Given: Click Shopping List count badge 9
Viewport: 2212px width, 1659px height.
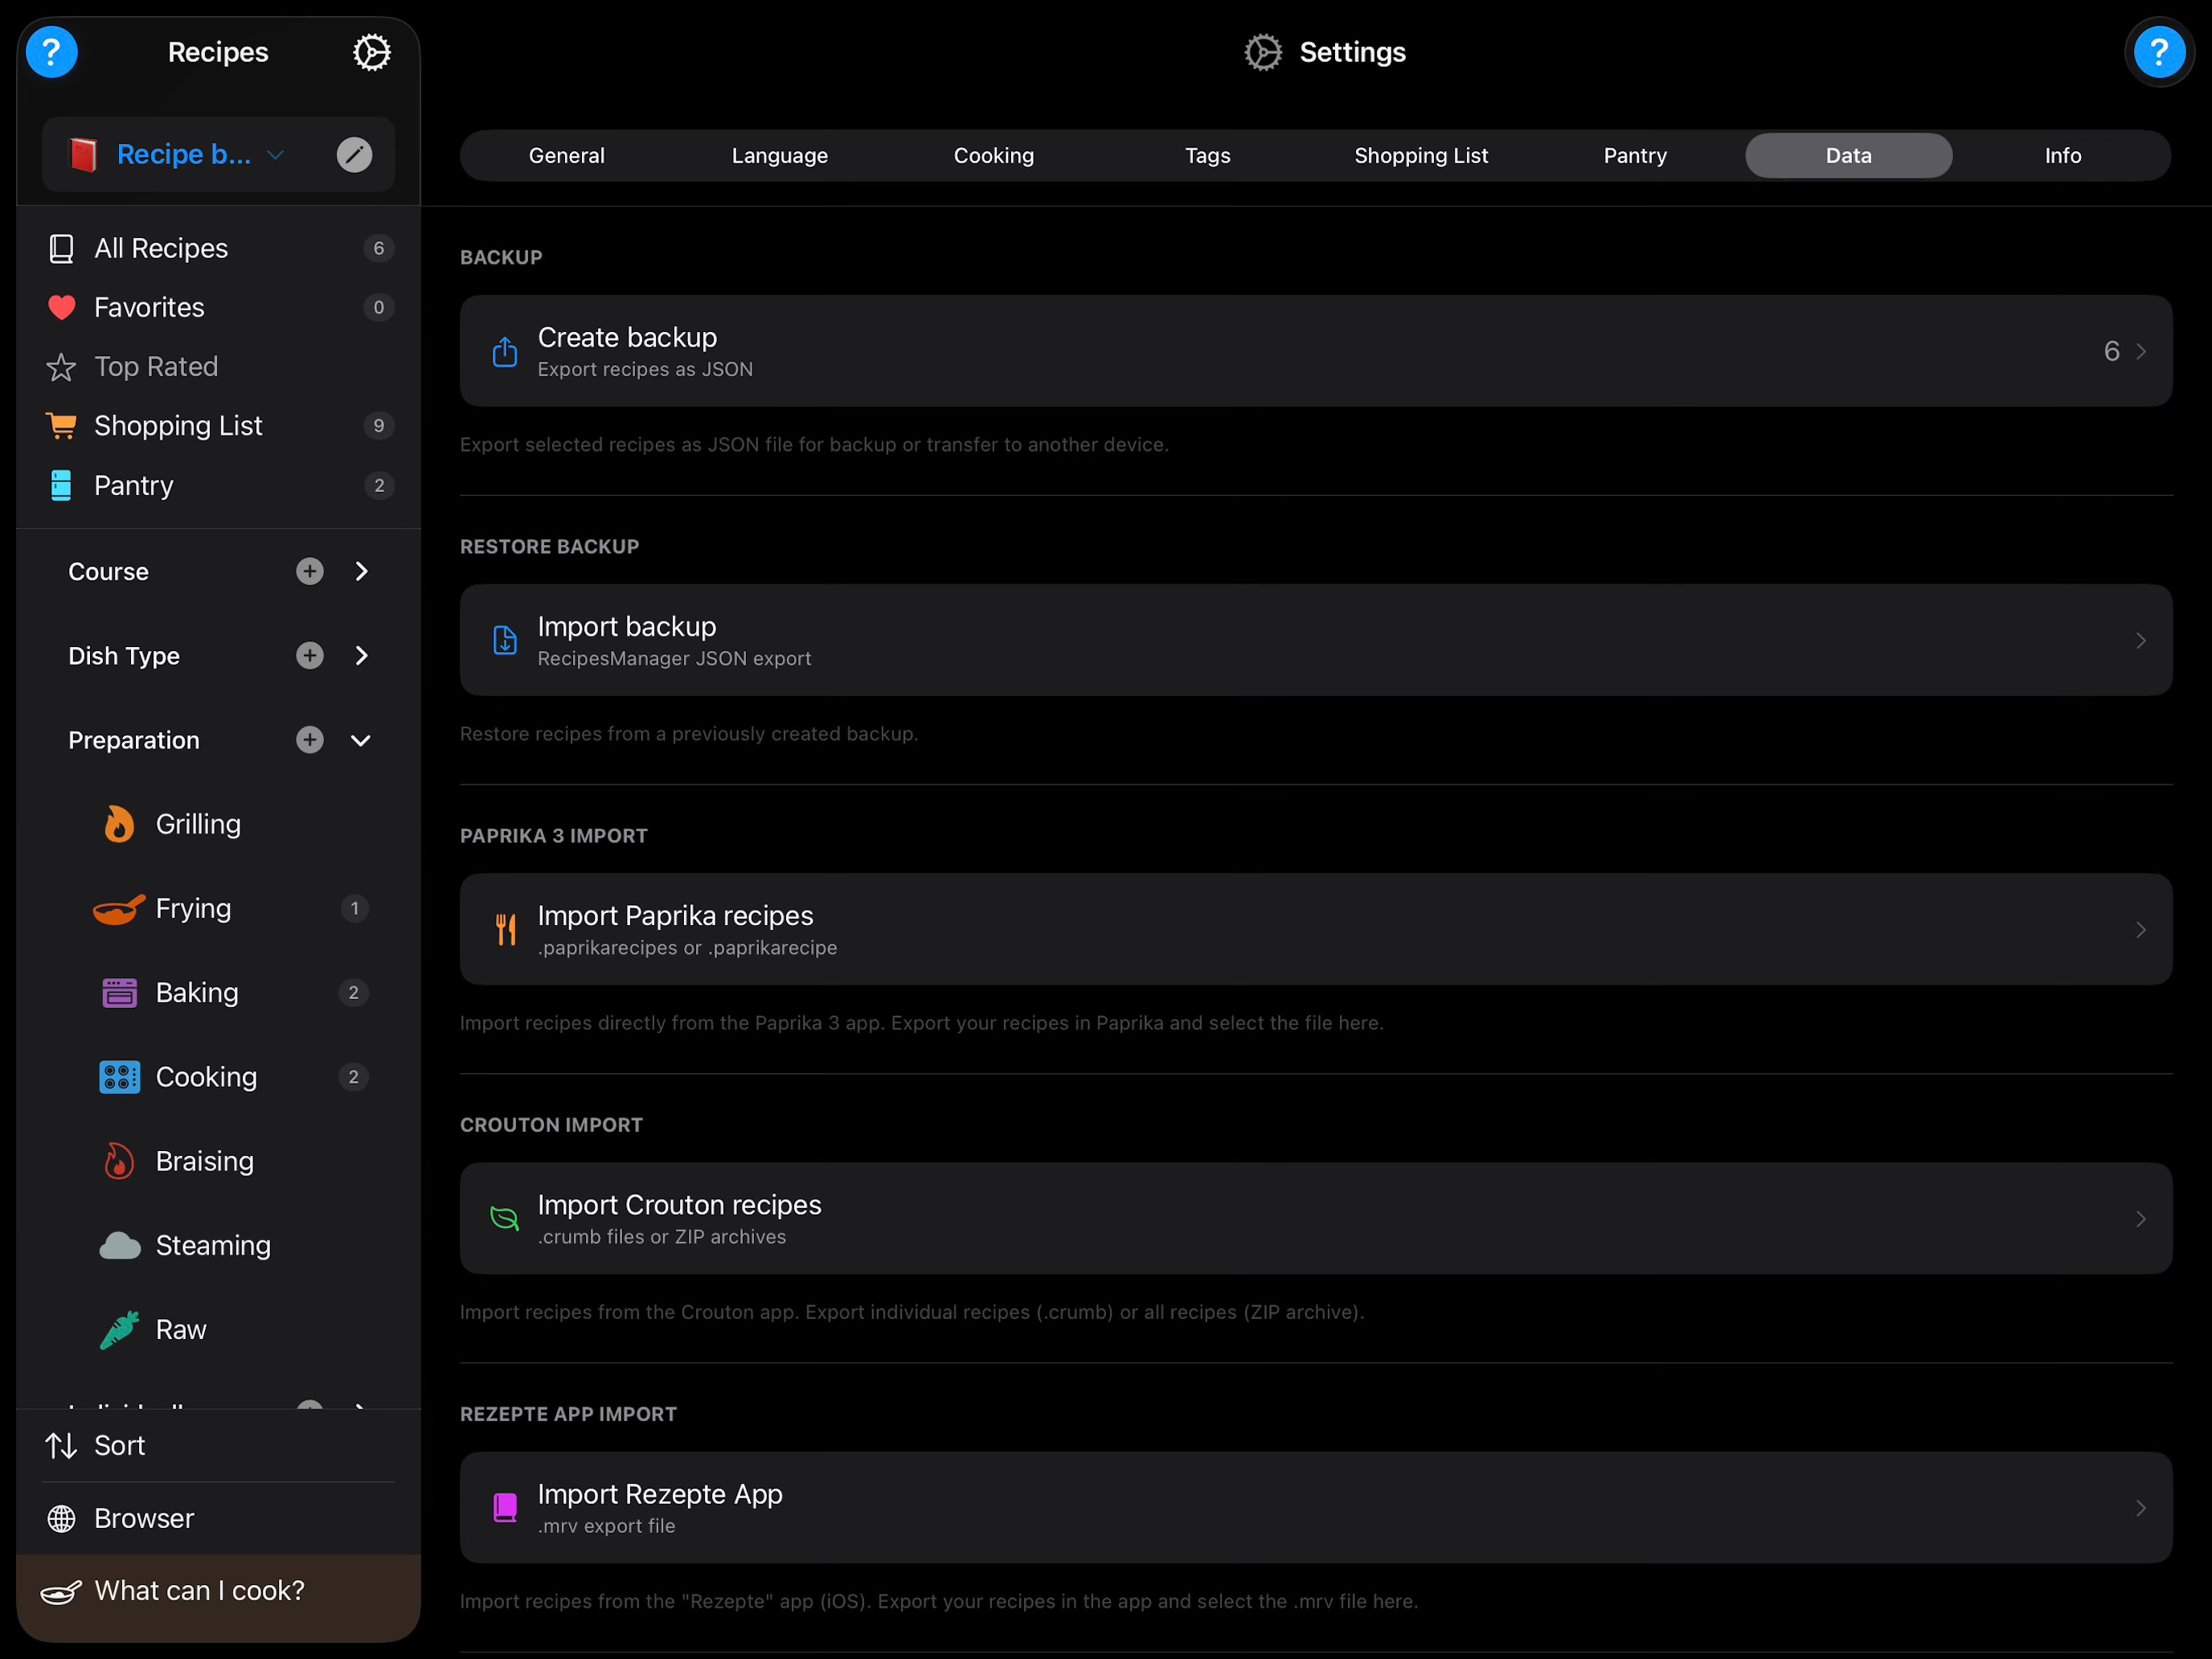Looking at the screenshot, I should pos(378,426).
